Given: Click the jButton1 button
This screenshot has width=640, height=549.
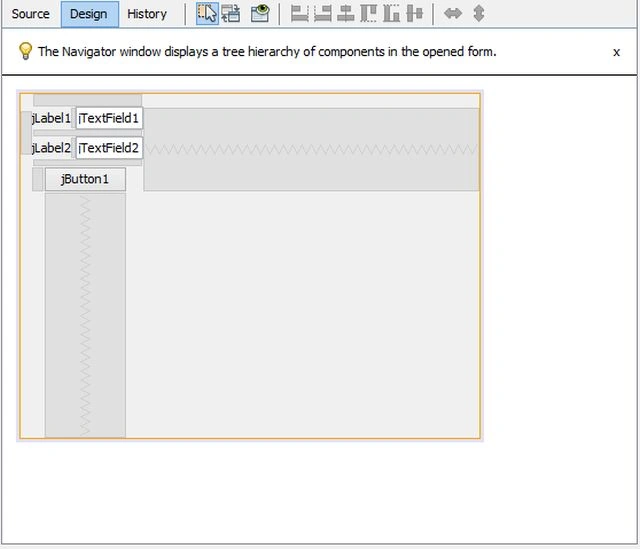Looking at the screenshot, I should (85, 179).
